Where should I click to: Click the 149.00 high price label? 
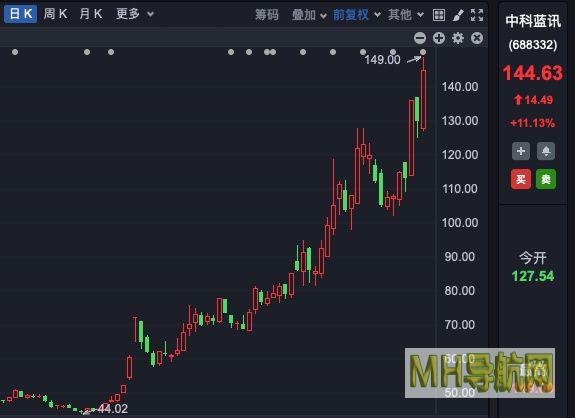pos(382,59)
